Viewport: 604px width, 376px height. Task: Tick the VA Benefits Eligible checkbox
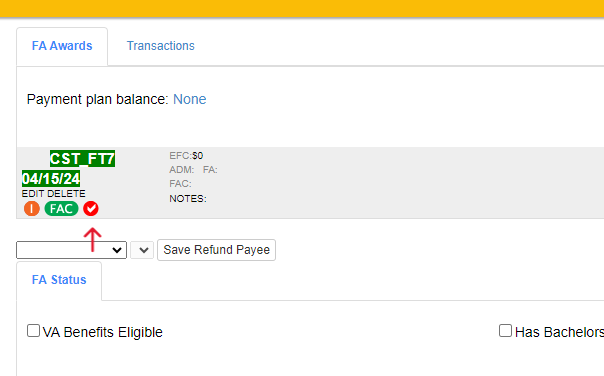[33, 331]
